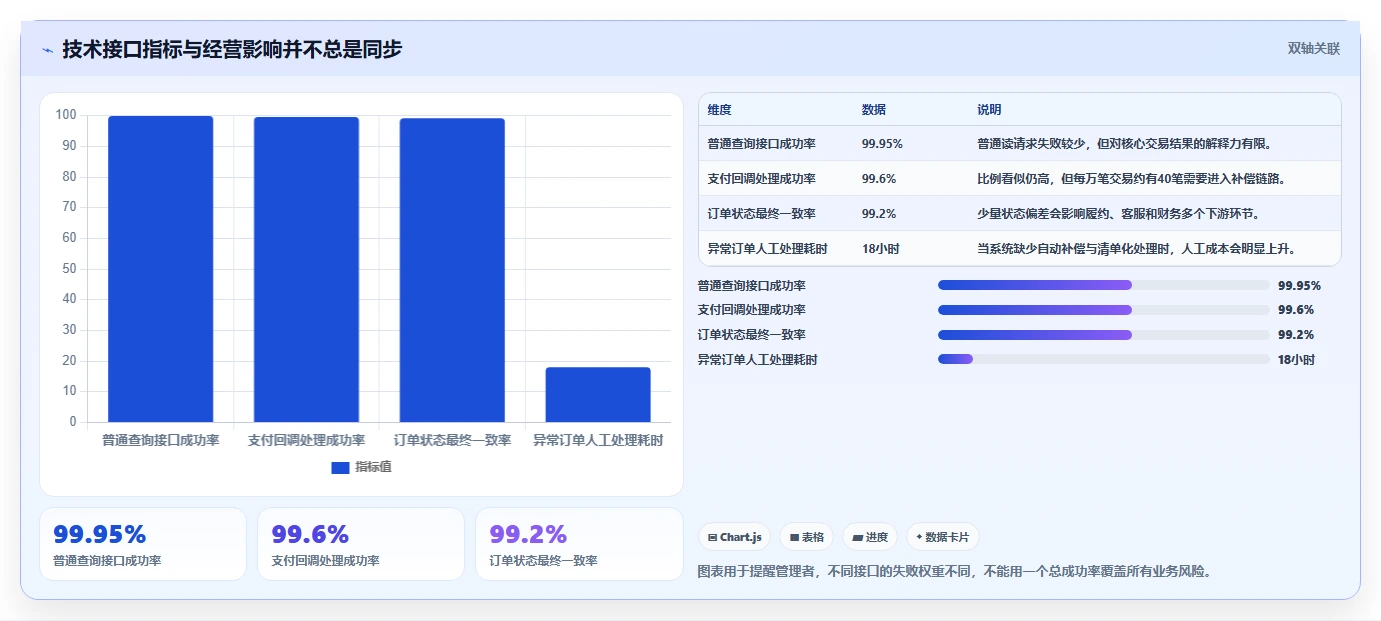
Task: Toggle the 指标值 legend label
Action: point(373,467)
